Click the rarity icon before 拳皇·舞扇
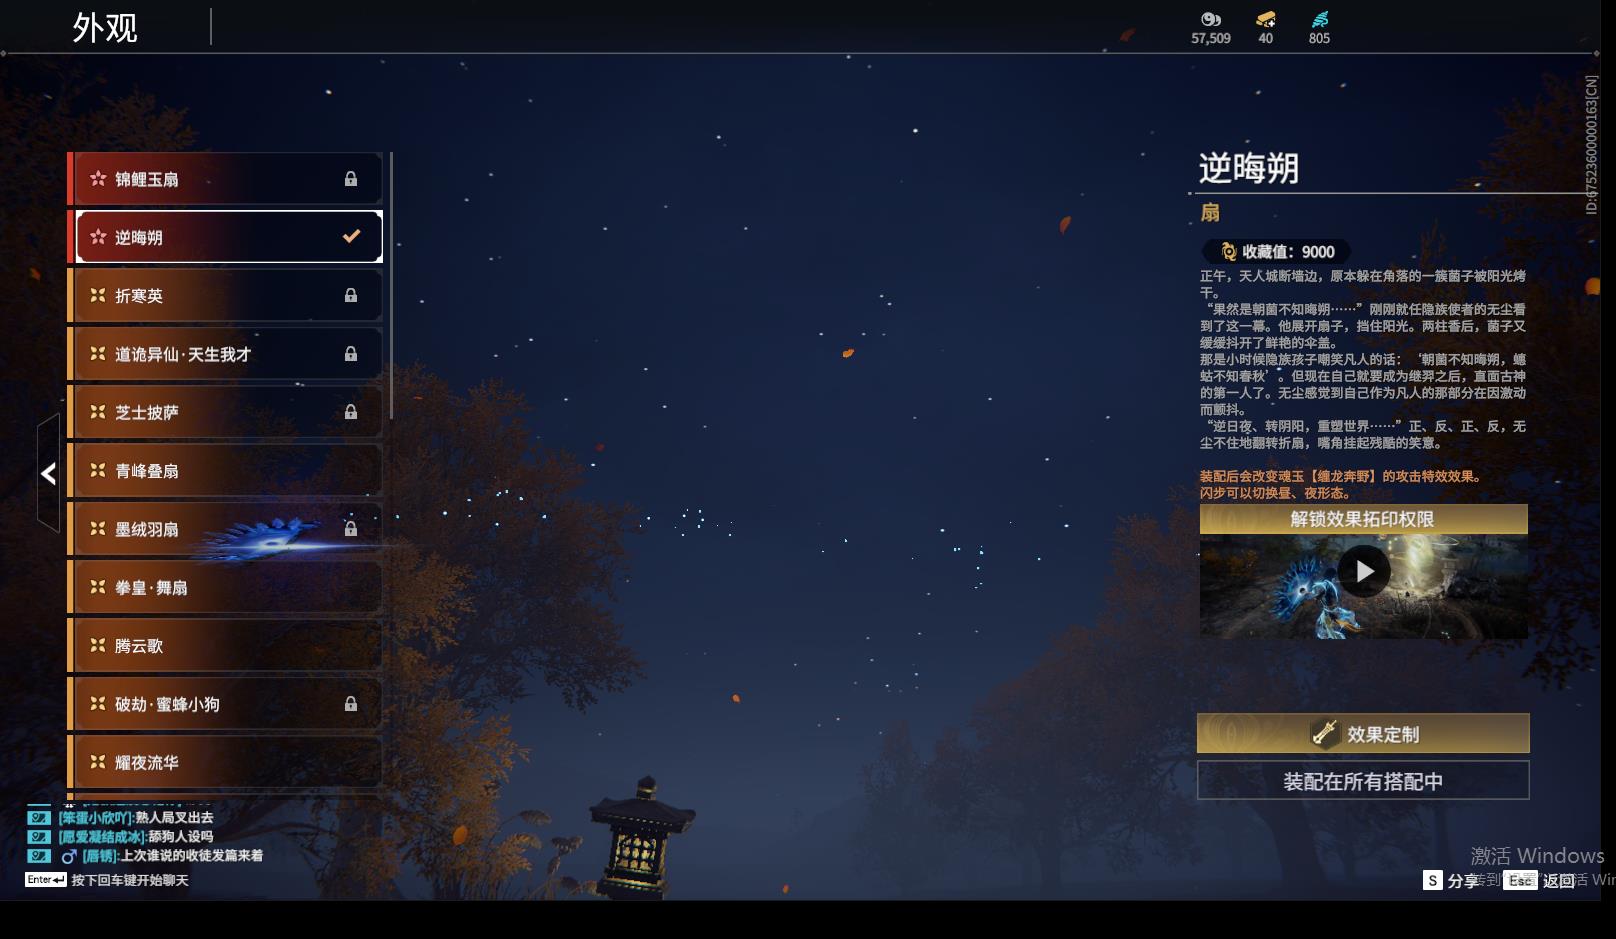This screenshot has height=939, width=1616. 98,587
